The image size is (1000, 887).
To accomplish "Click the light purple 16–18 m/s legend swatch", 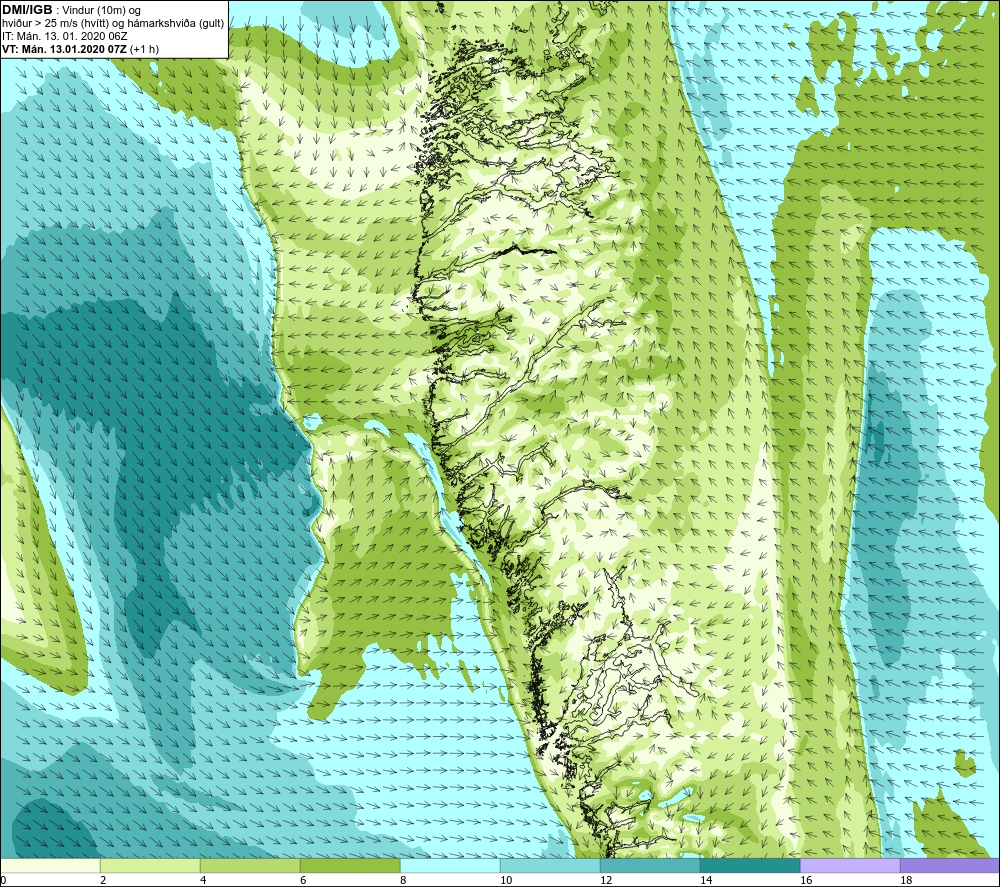I will pos(850,865).
